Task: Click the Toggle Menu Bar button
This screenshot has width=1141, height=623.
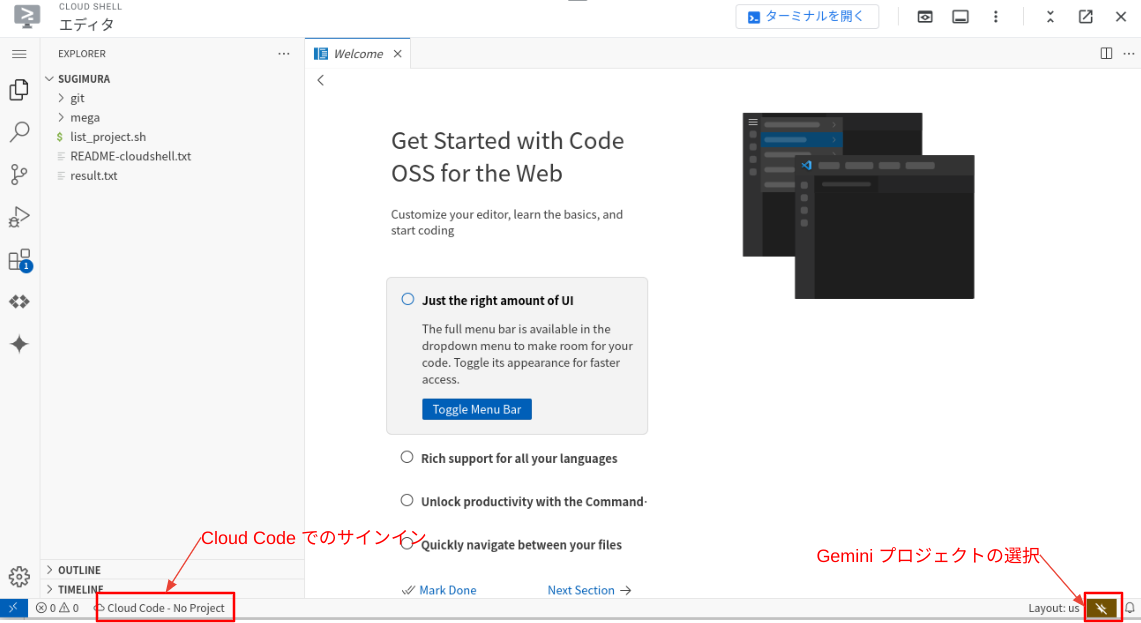Action: 477,409
